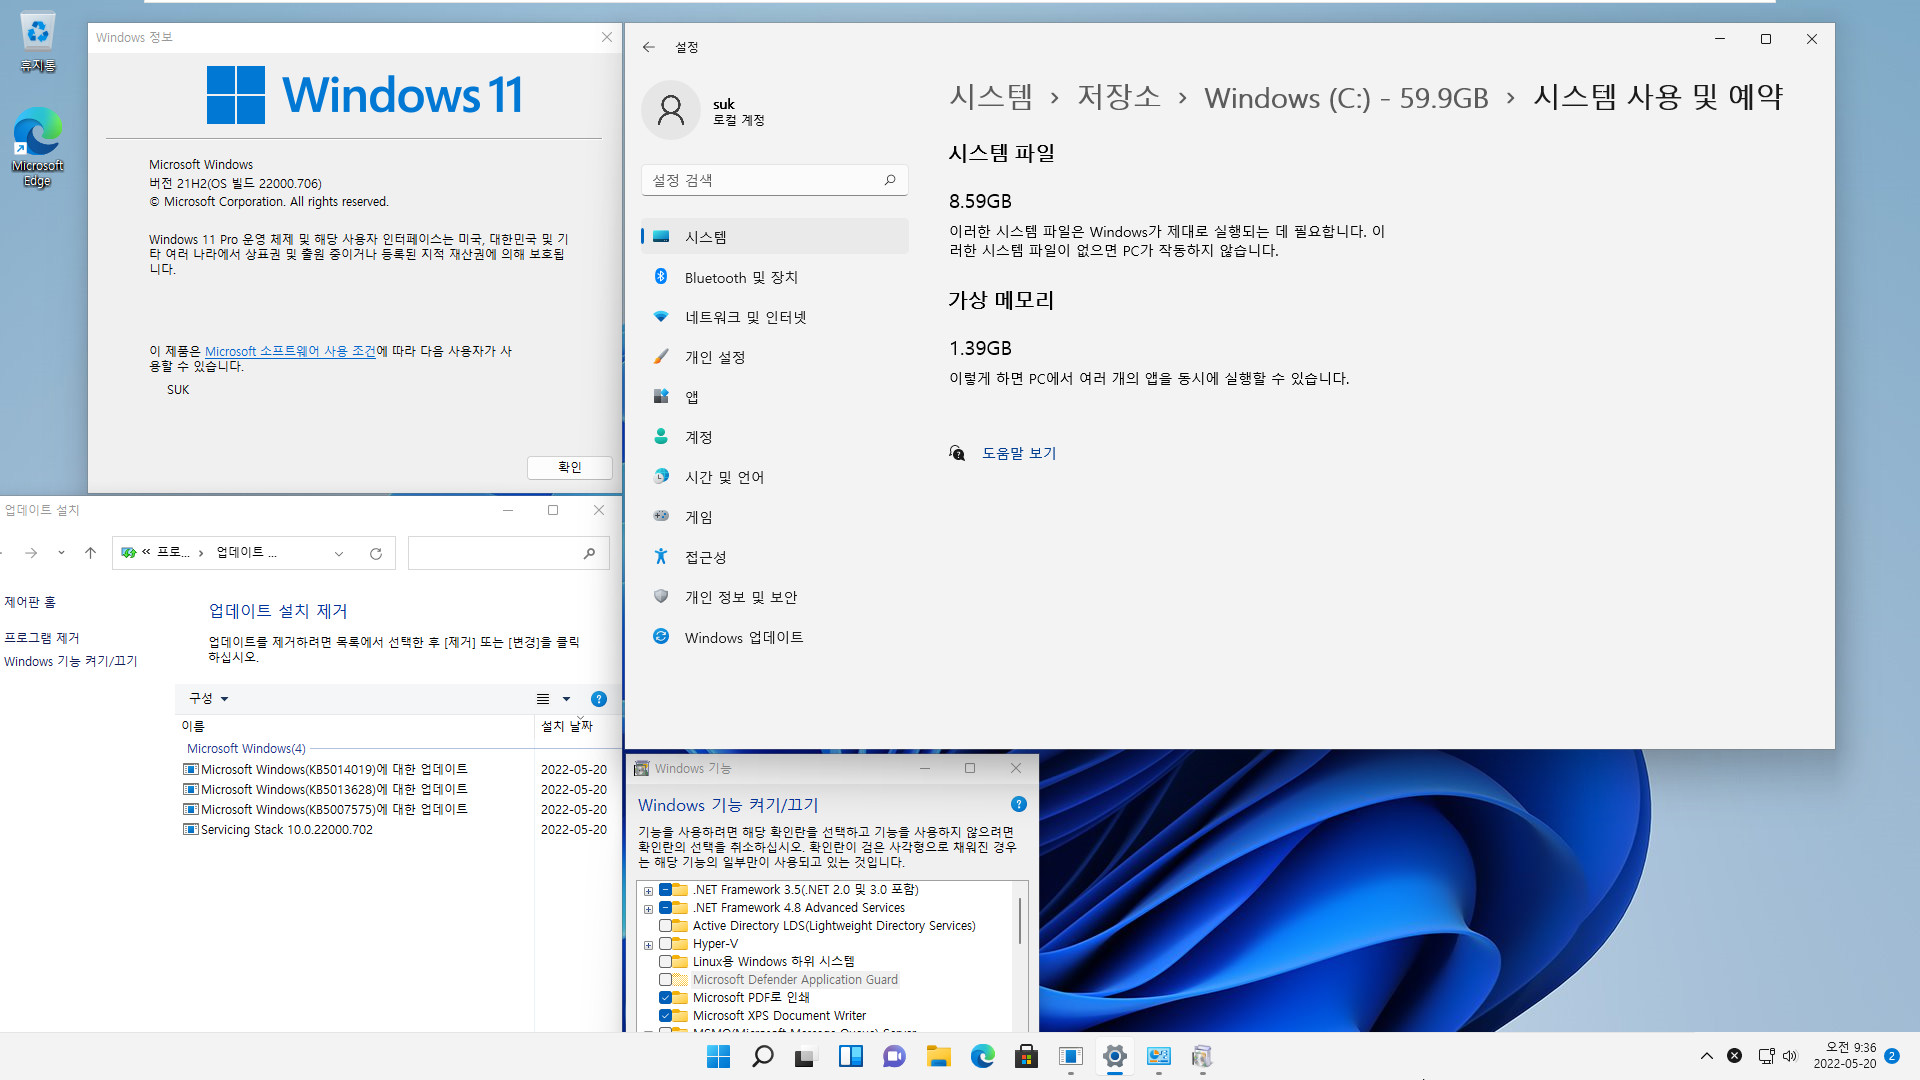Toggle .NET Framework 4.8 Advanced Services checkbox
Screen dimensions: 1920x1080
(665, 907)
